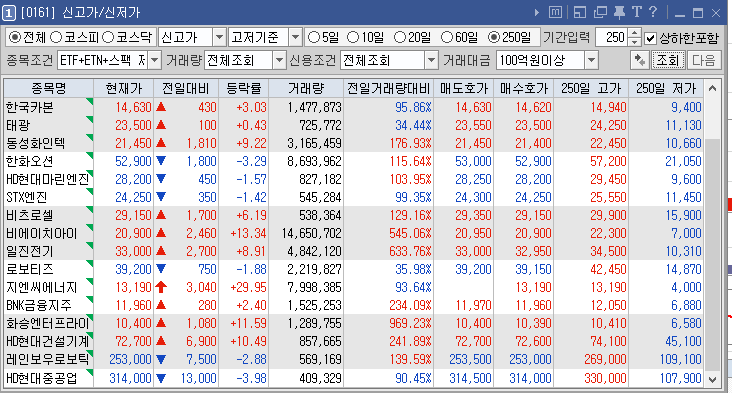Sort by the 등락률 column header
This screenshot has width=732, height=393.
coord(244,88)
